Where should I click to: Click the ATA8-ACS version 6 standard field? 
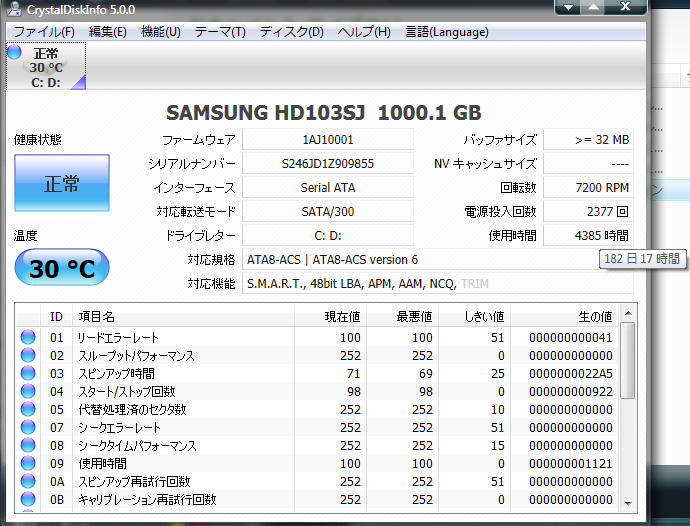pos(438,260)
